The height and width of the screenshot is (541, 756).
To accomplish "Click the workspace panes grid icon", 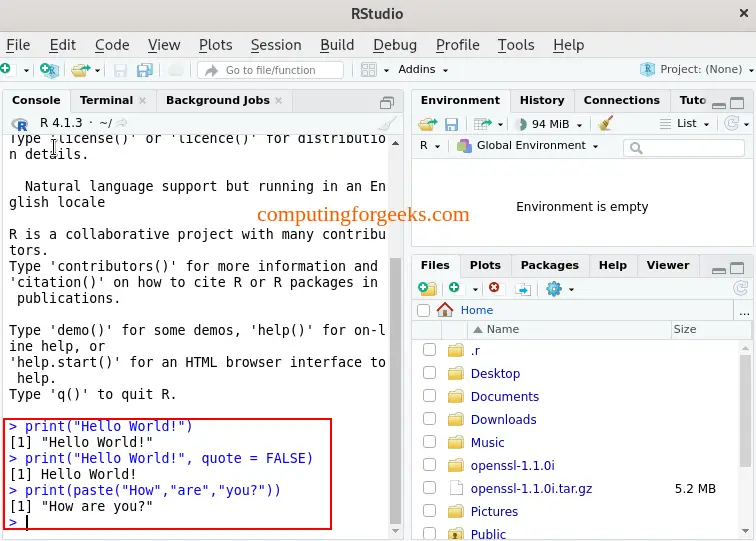I will coord(369,70).
